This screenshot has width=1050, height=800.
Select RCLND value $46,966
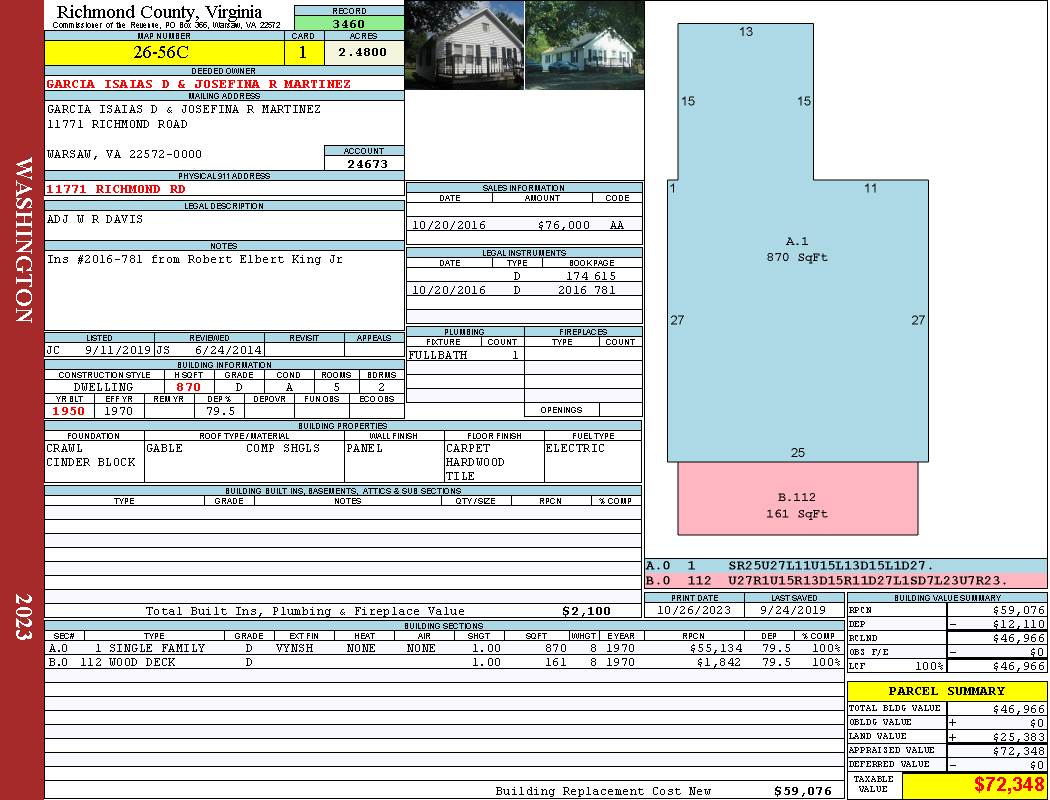(1018, 638)
